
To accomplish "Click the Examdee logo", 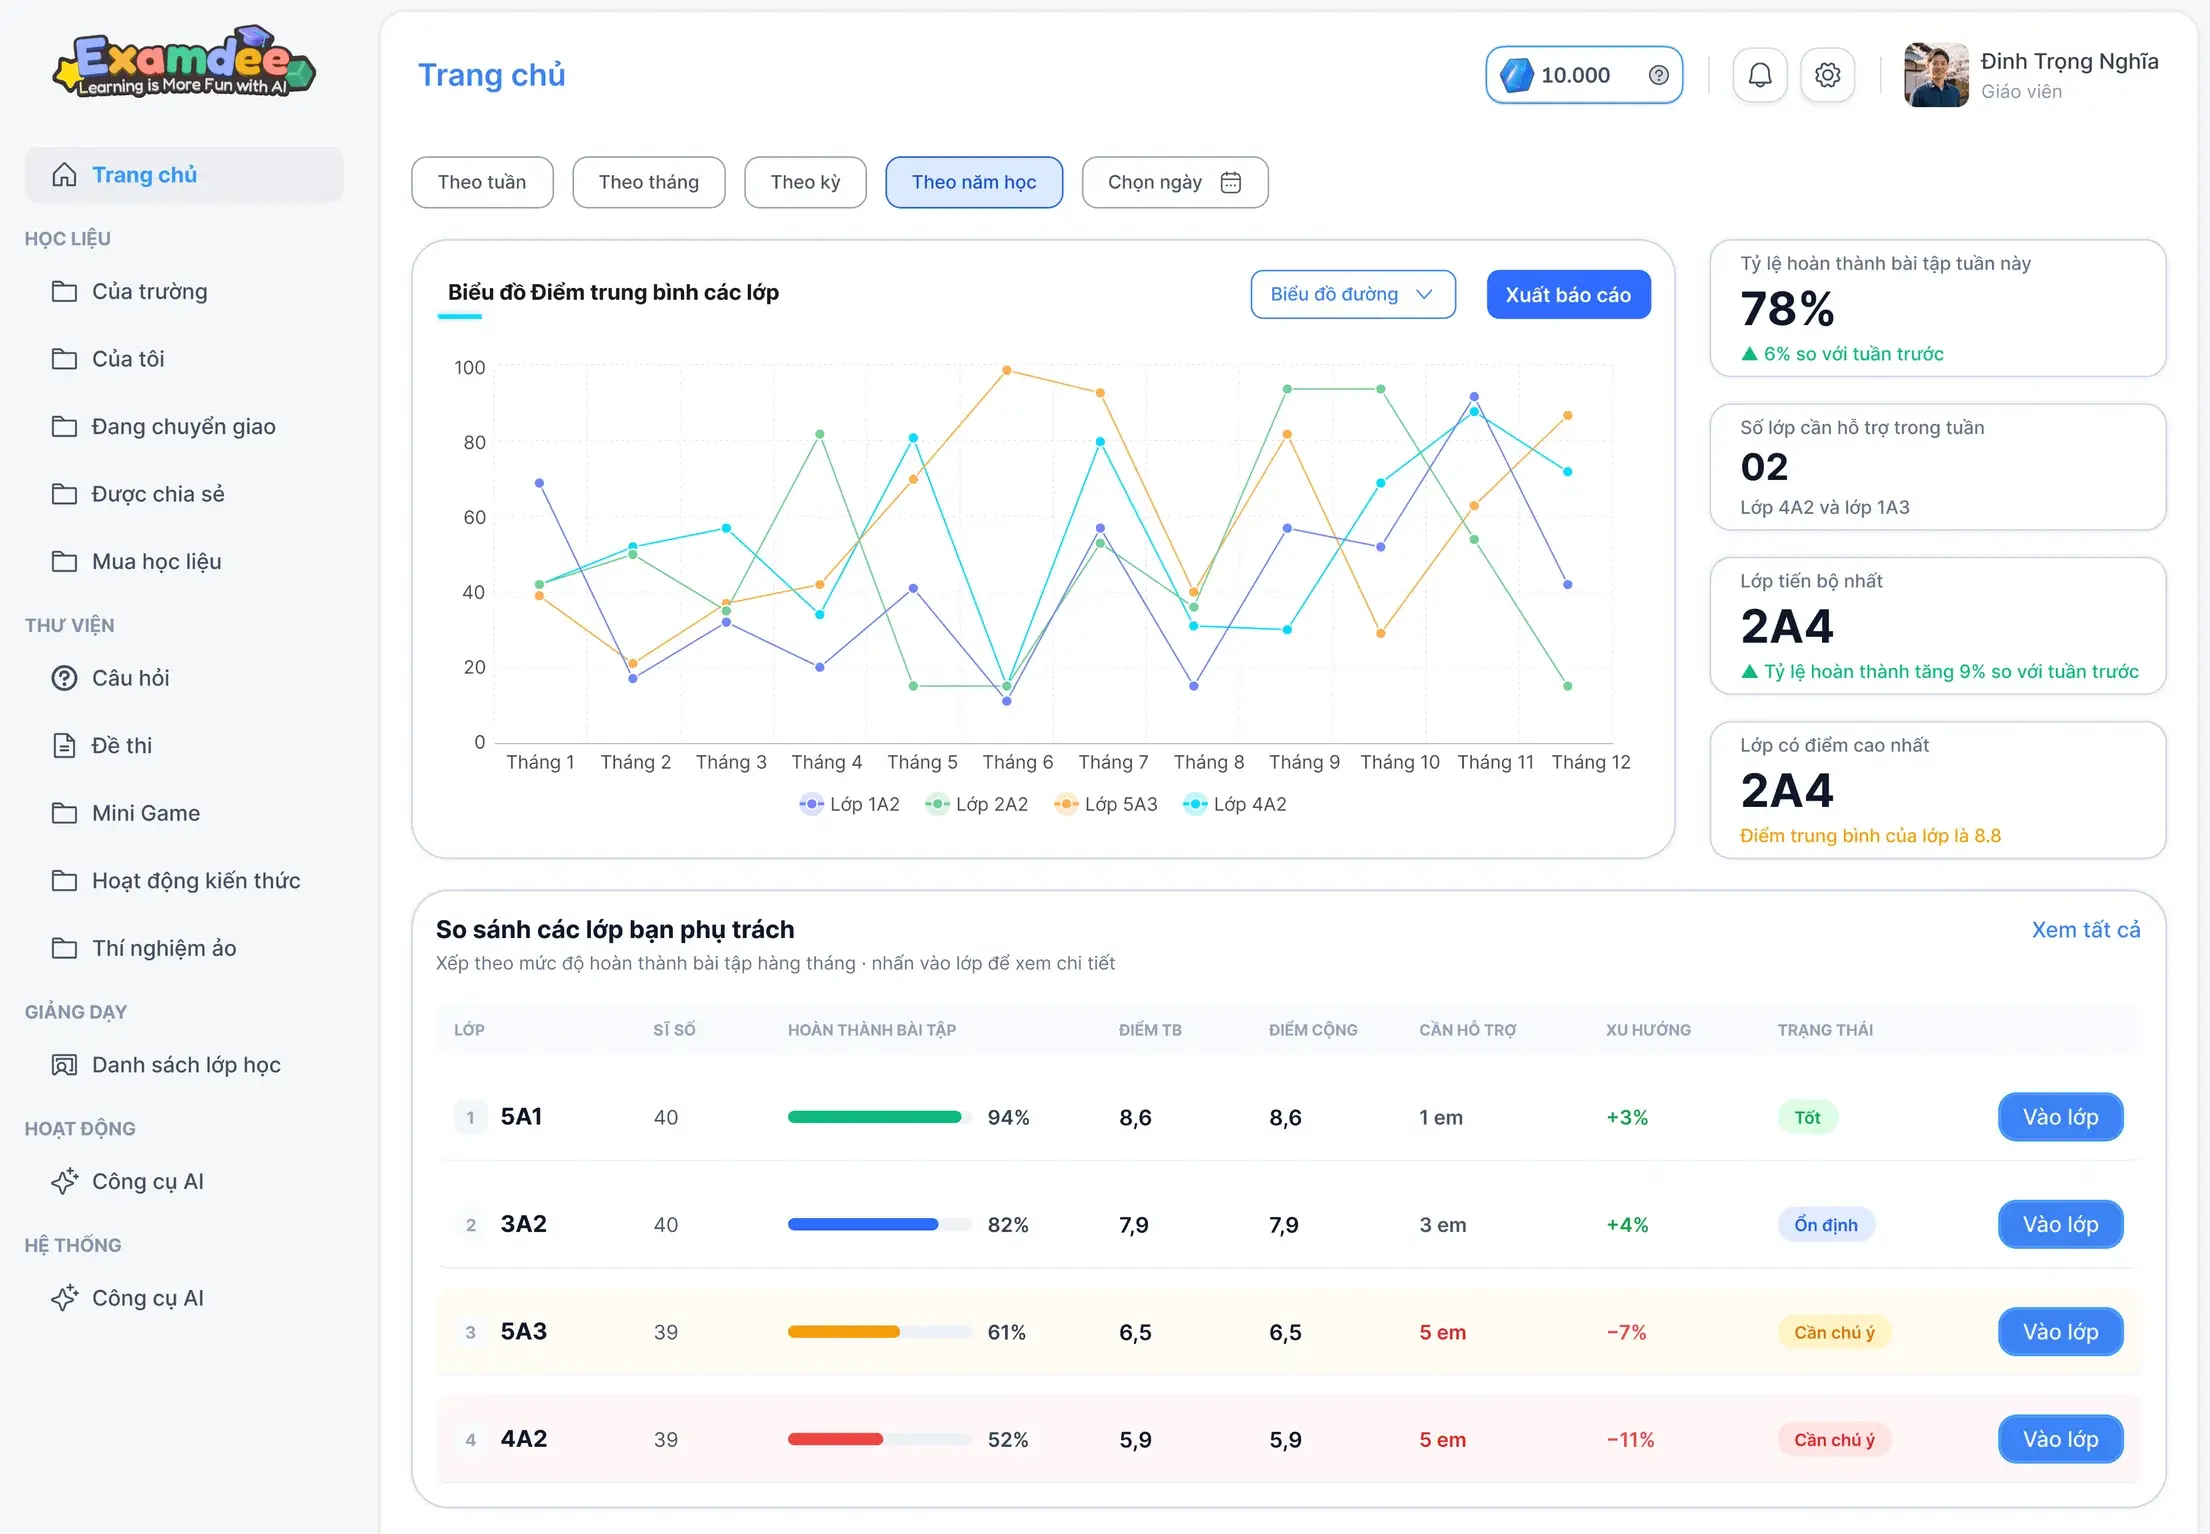I will 184,62.
